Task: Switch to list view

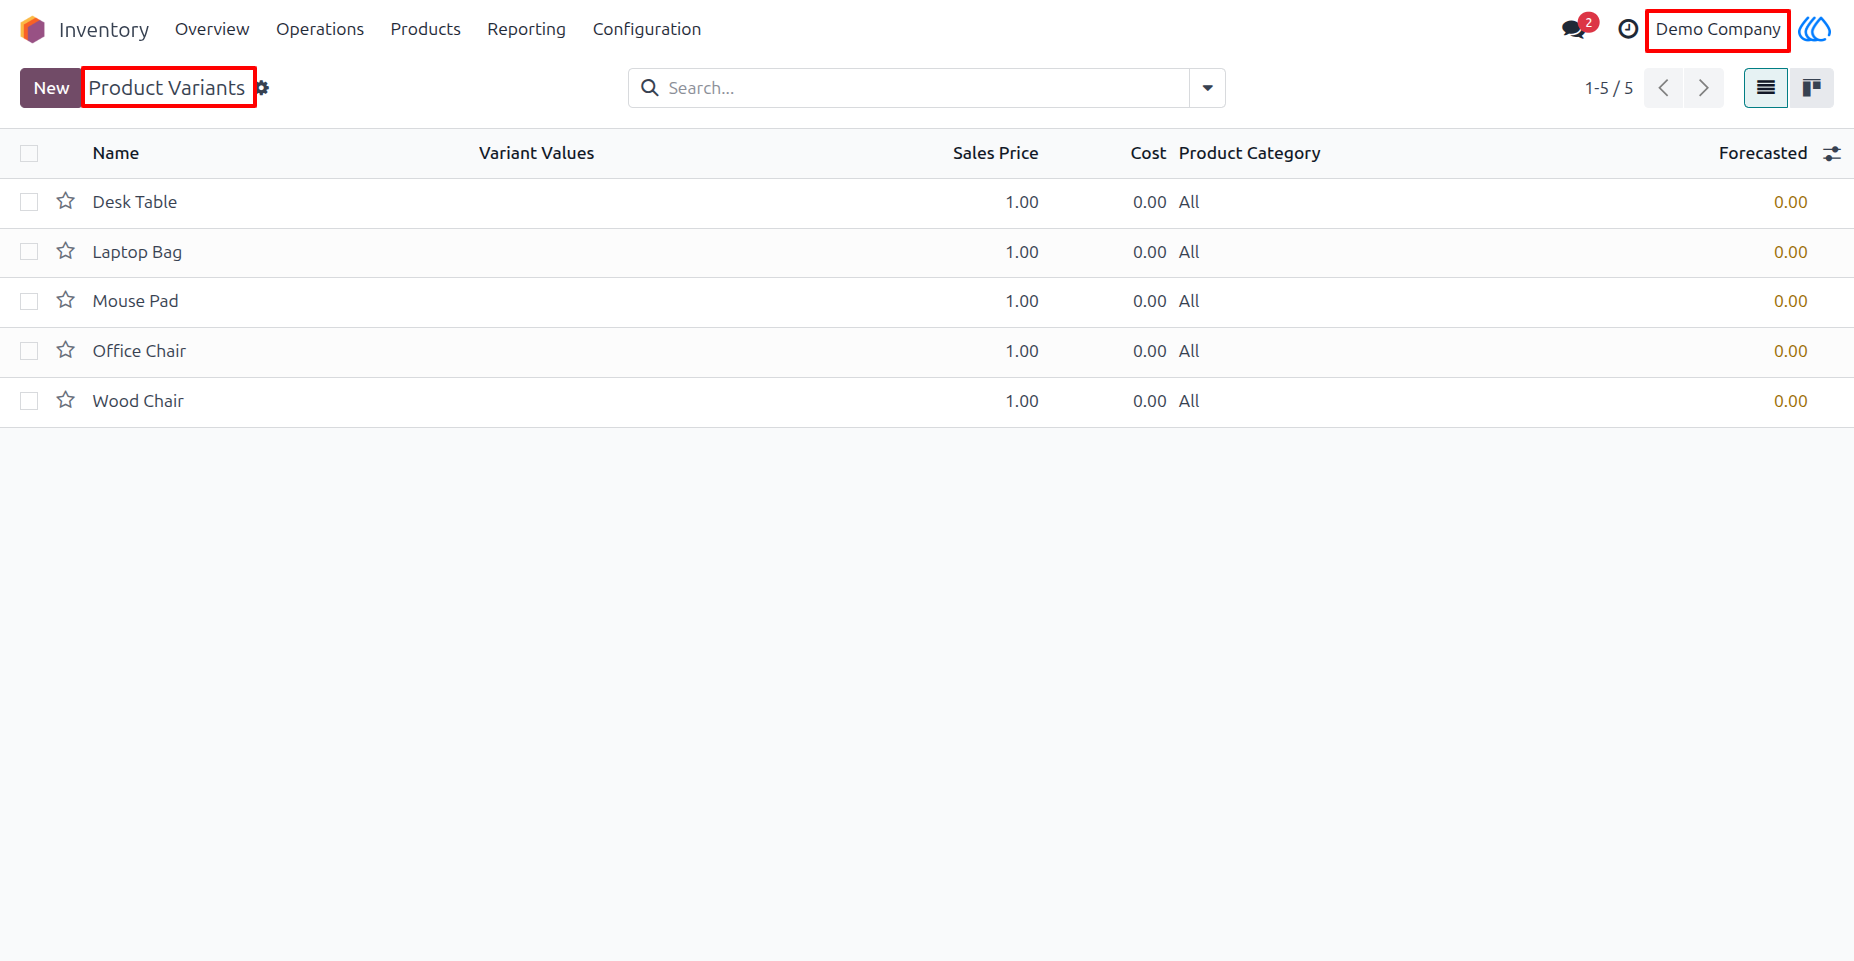Action: 1766,88
